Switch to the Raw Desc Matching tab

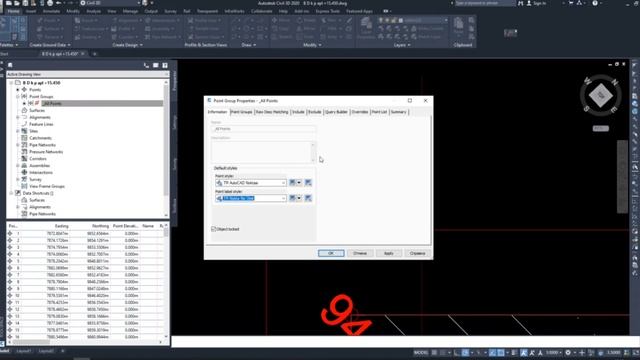tap(272, 112)
